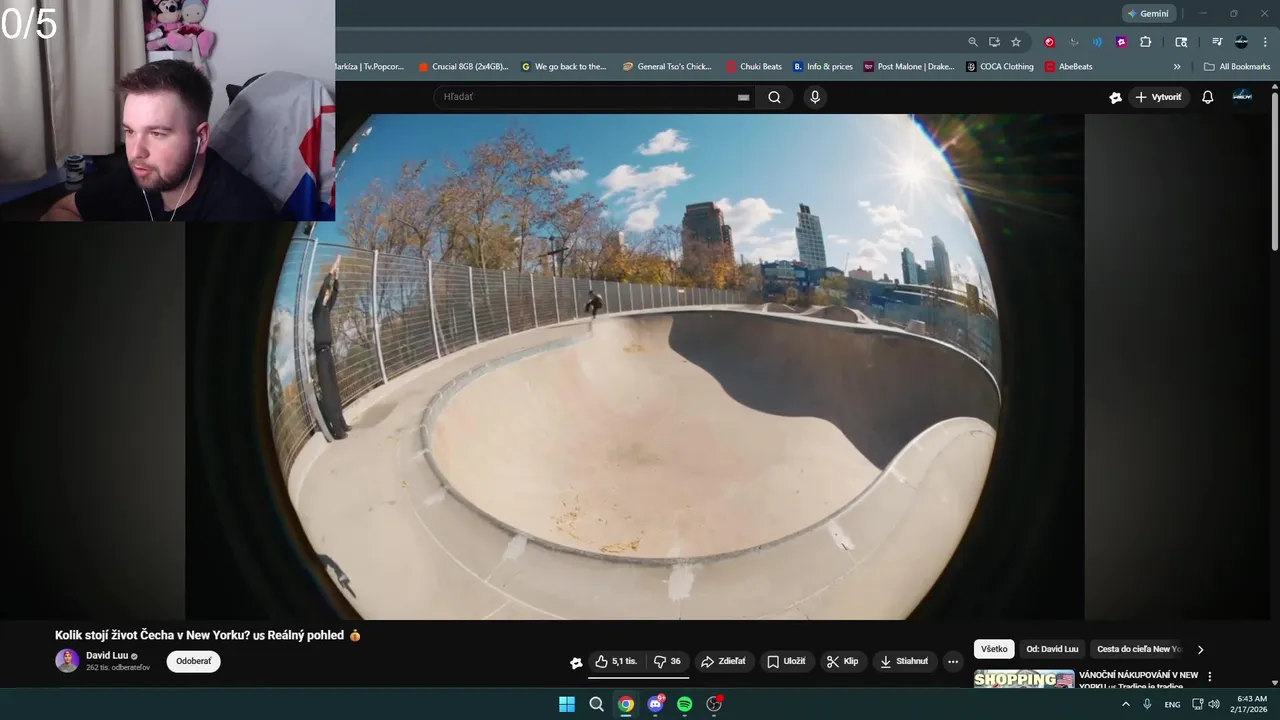Select the Všetko filter chip
The width and height of the screenshot is (1280, 720).
tap(994, 649)
